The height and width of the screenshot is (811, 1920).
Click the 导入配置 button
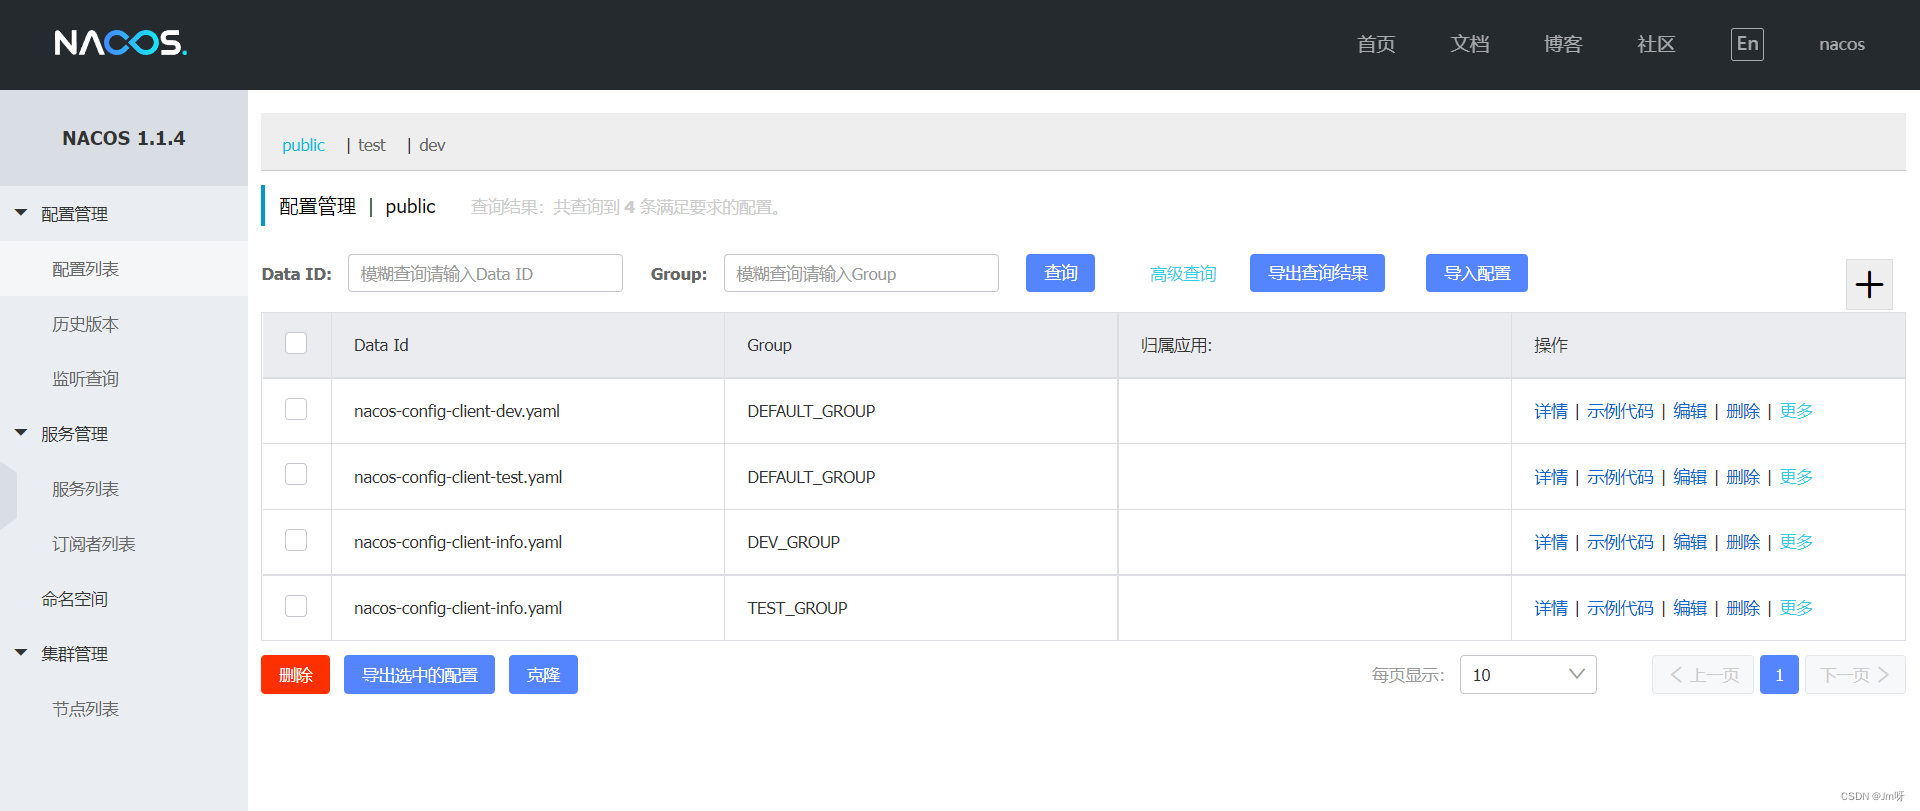coord(1477,273)
